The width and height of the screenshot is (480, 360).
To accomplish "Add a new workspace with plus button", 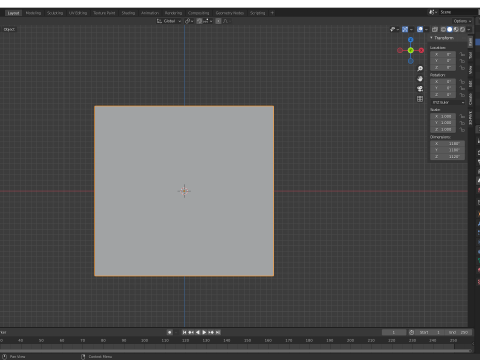I will tap(272, 13).
